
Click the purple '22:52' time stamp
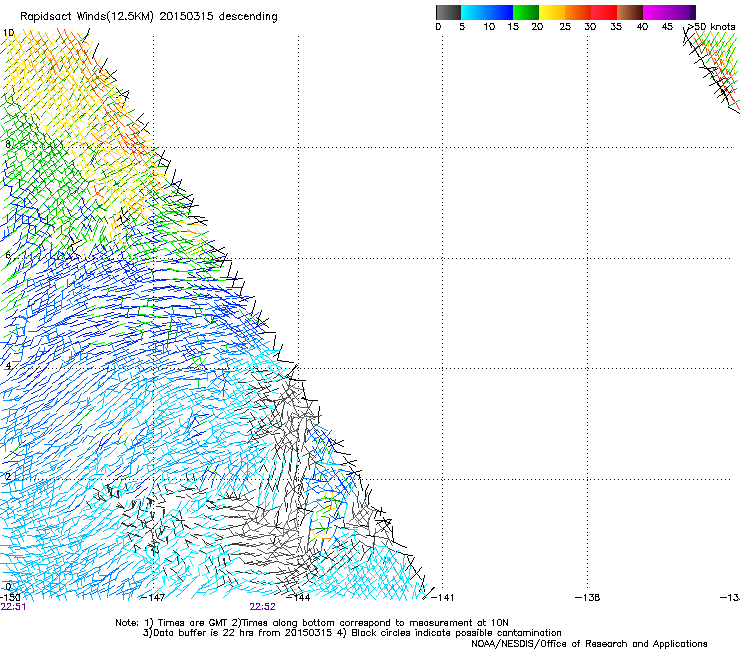click(262, 607)
